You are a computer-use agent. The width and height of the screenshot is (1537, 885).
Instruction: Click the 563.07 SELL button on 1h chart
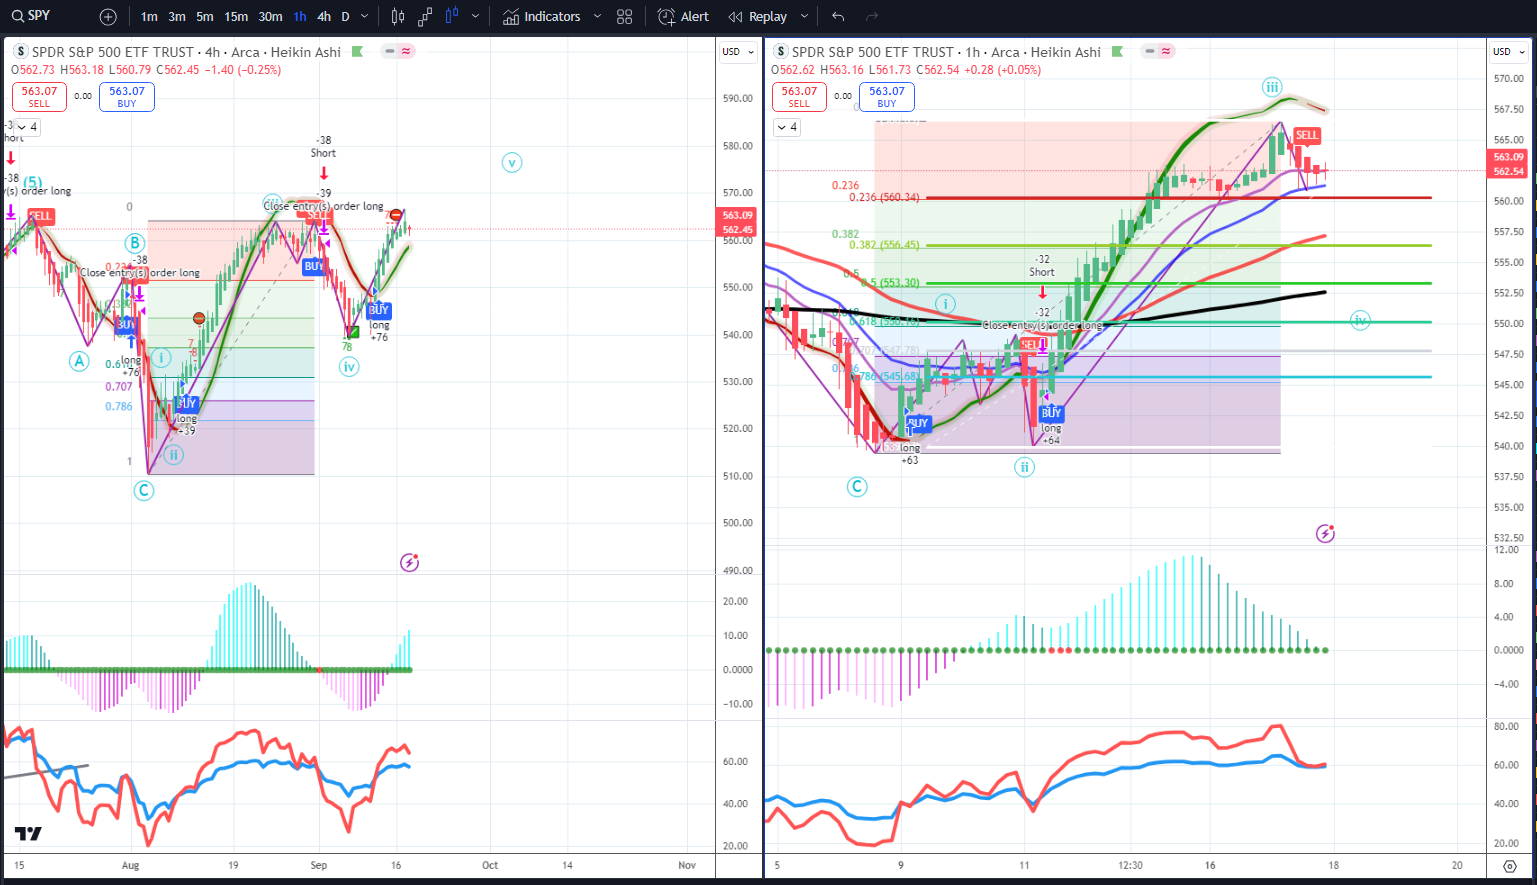click(x=799, y=97)
